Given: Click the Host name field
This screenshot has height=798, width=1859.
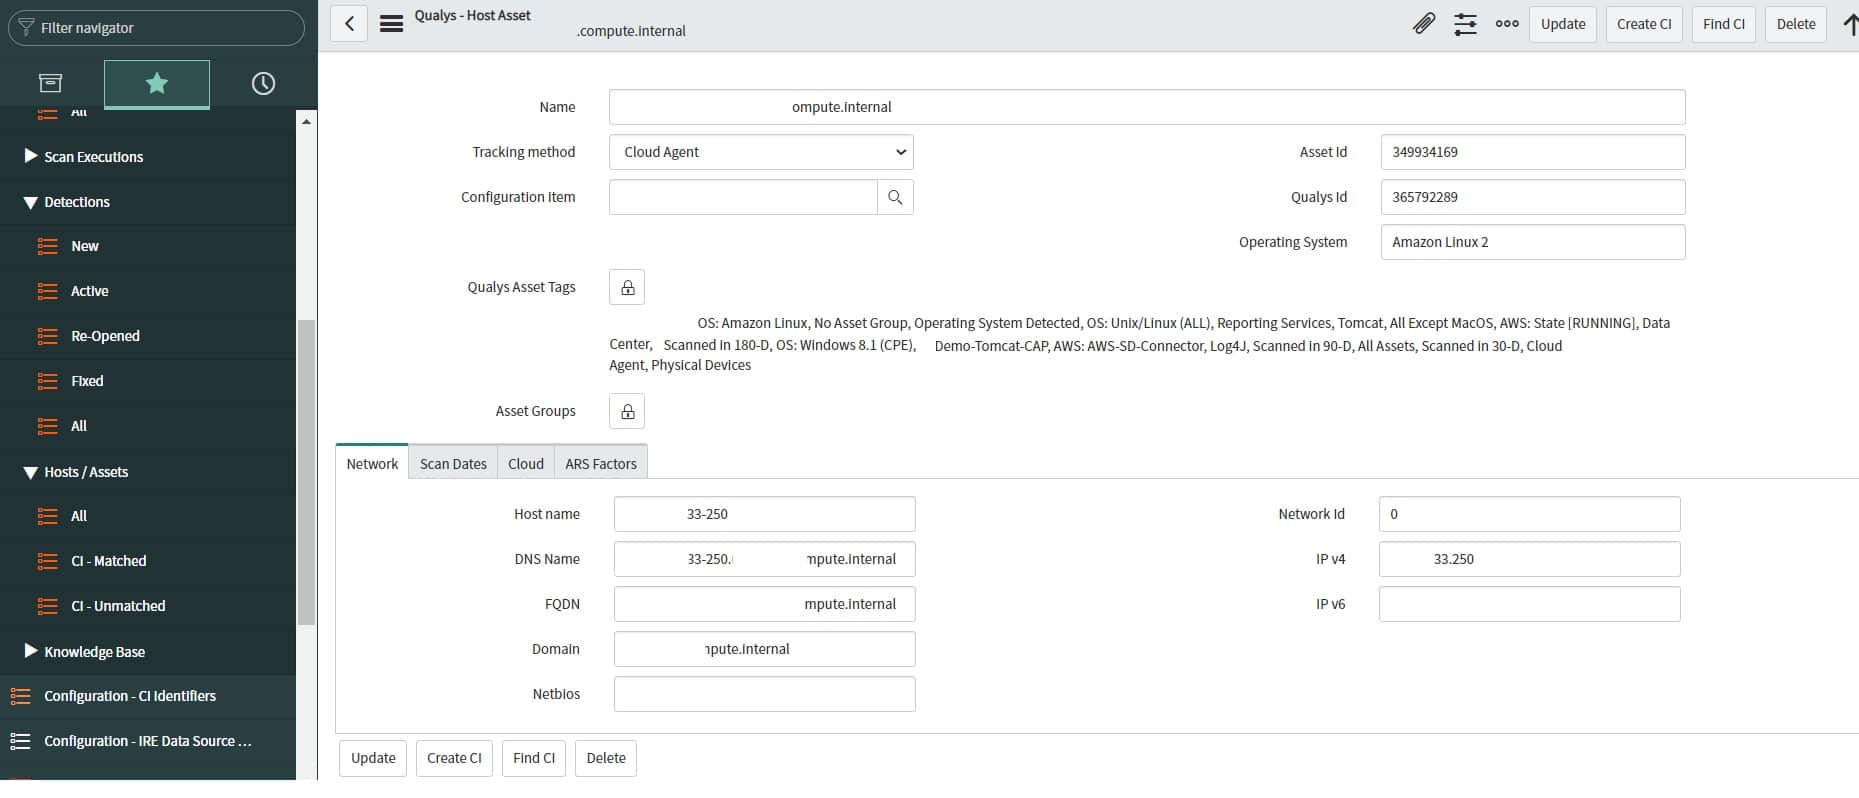Looking at the screenshot, I should (x=764, y=514).
